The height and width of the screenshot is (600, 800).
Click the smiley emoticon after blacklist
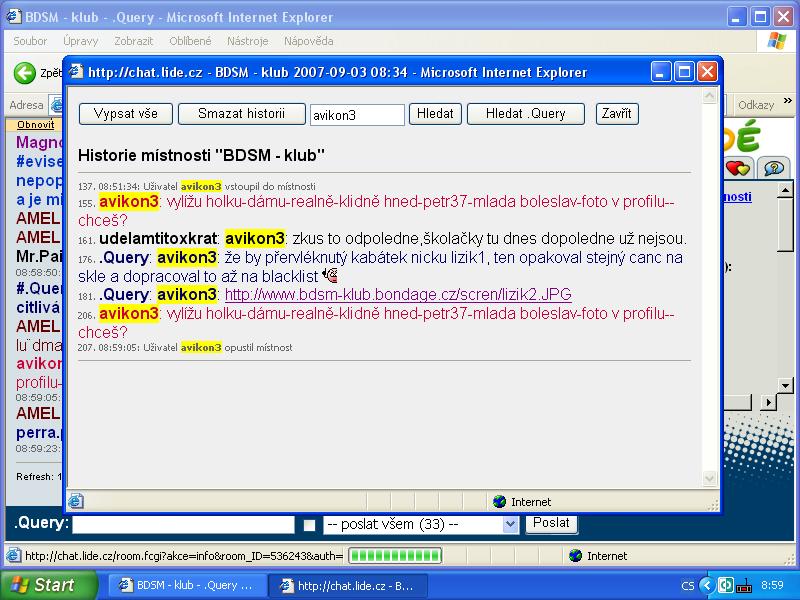click(330, 276)
